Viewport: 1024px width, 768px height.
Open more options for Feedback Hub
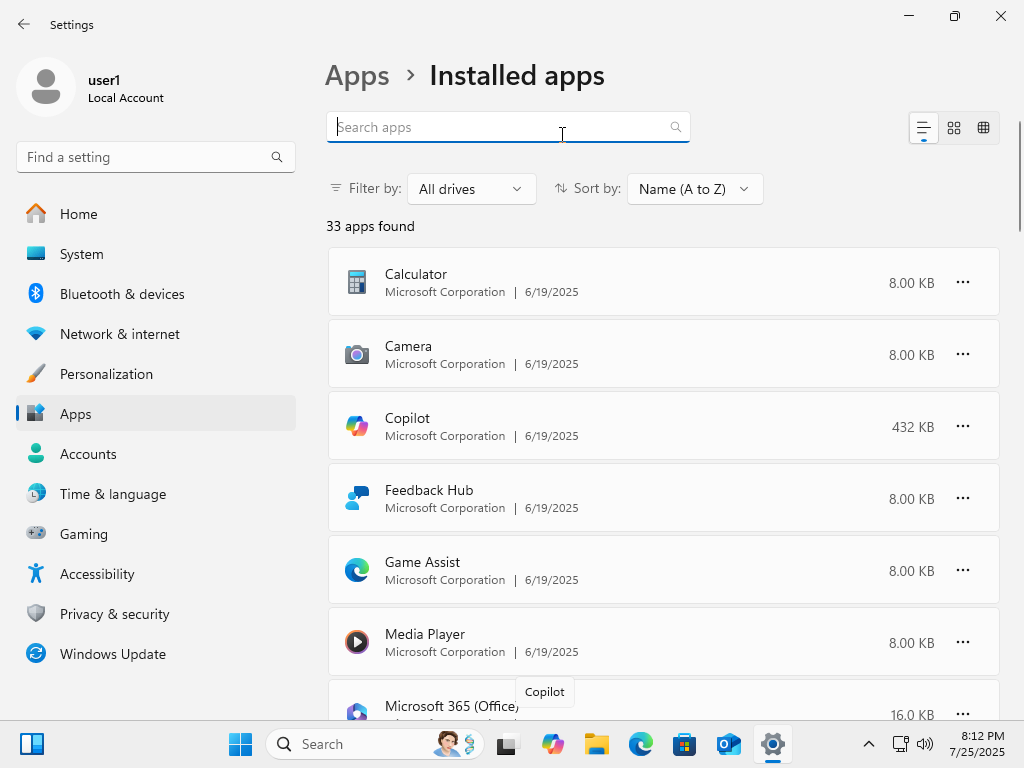tap(963, 498)
